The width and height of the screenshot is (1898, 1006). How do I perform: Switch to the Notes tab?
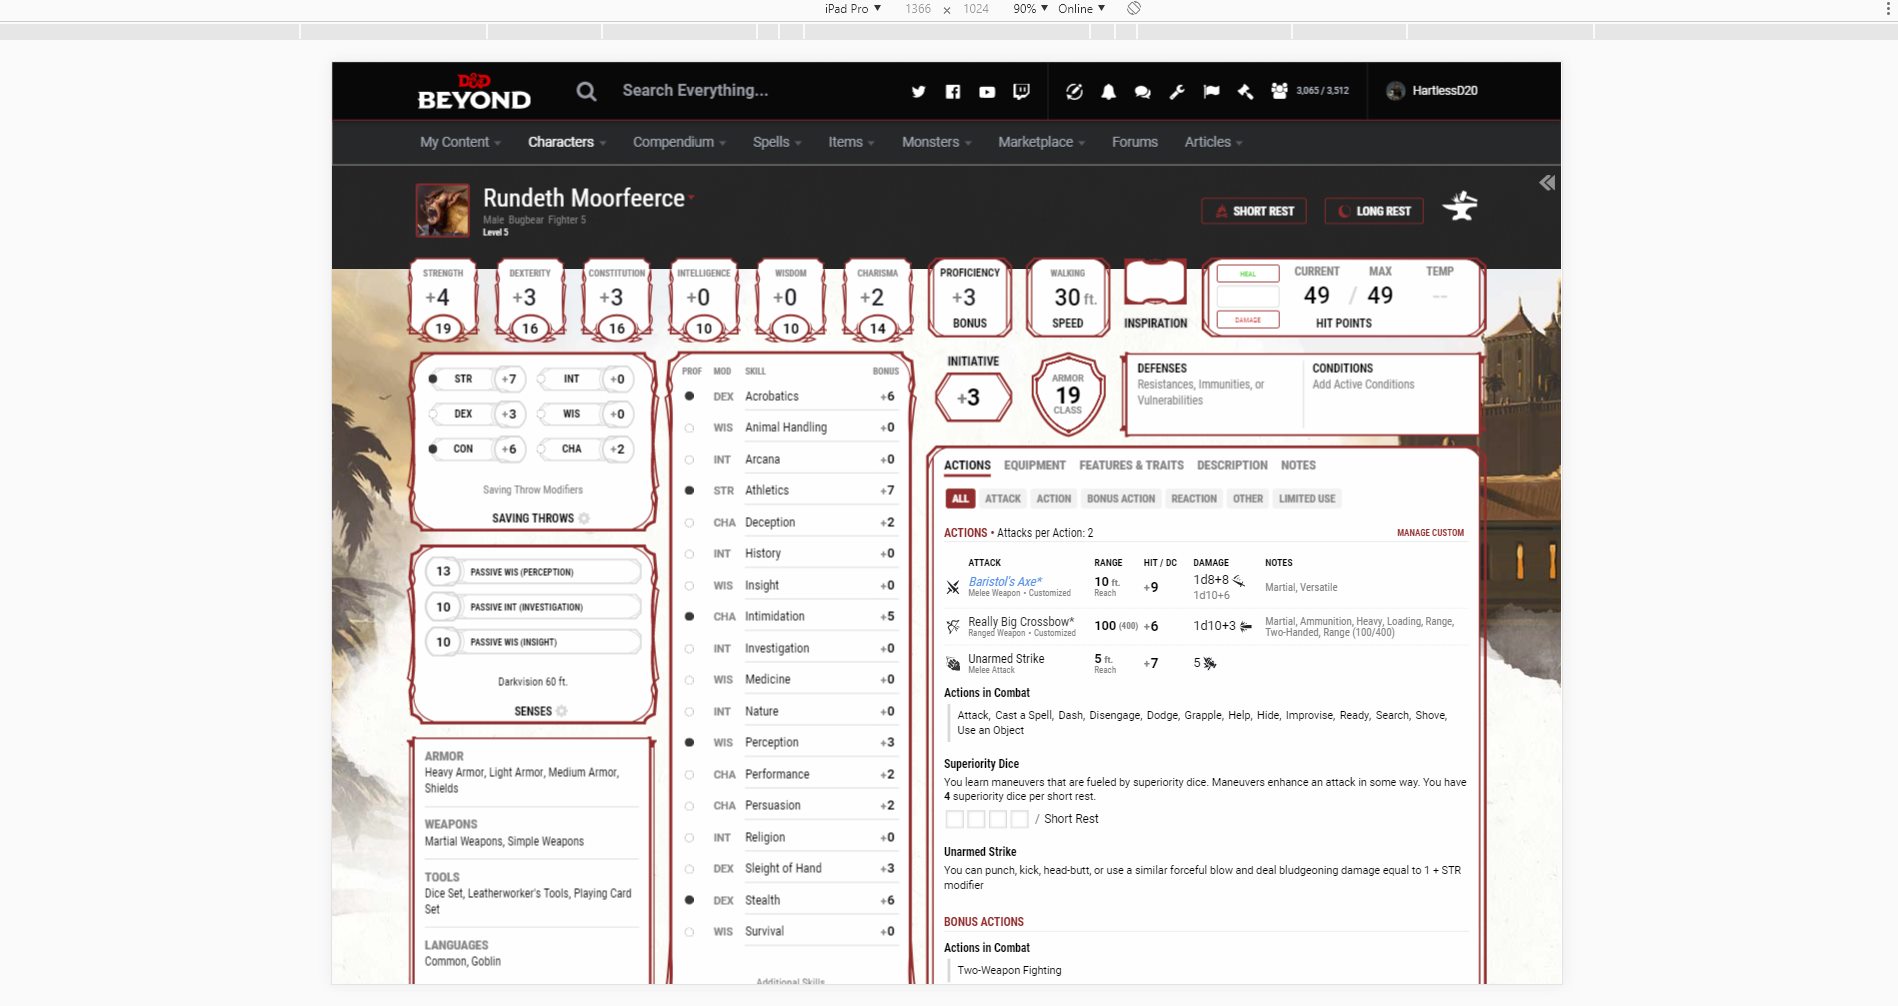(1298, 466)
